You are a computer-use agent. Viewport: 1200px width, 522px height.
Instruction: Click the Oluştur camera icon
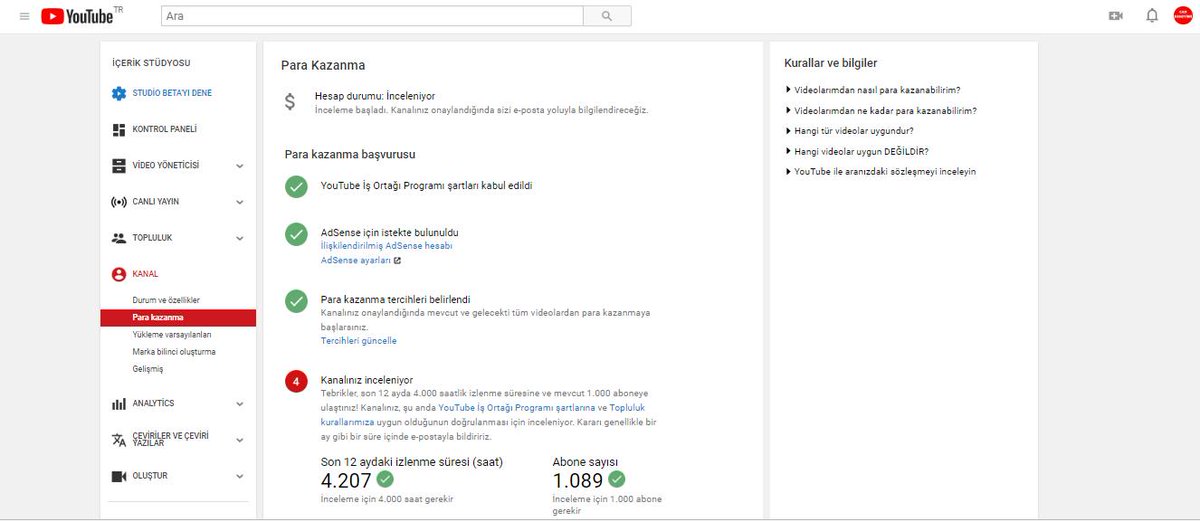pos(119,476)
